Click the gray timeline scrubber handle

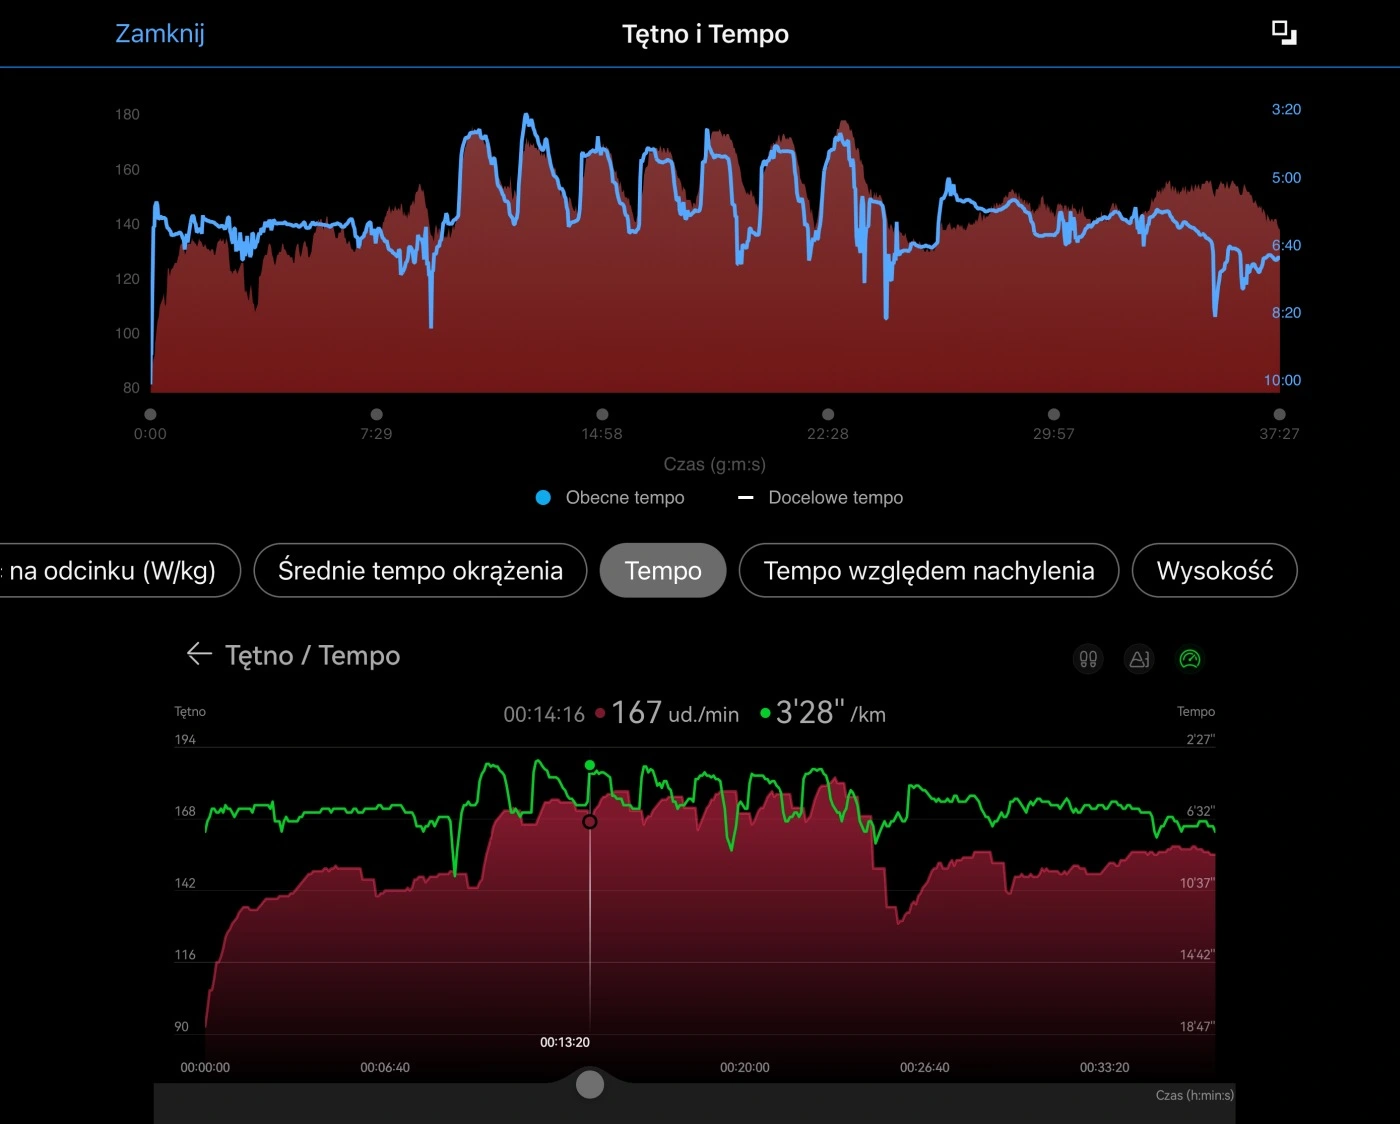pyautogui.click(x=590, y=1084)
